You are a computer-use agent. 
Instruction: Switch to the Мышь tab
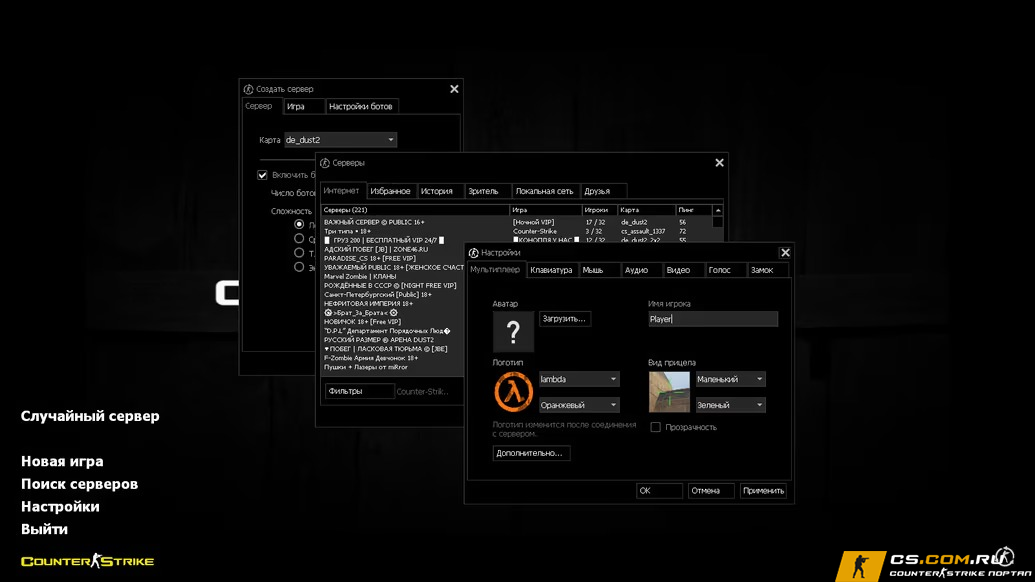[599, 271]
